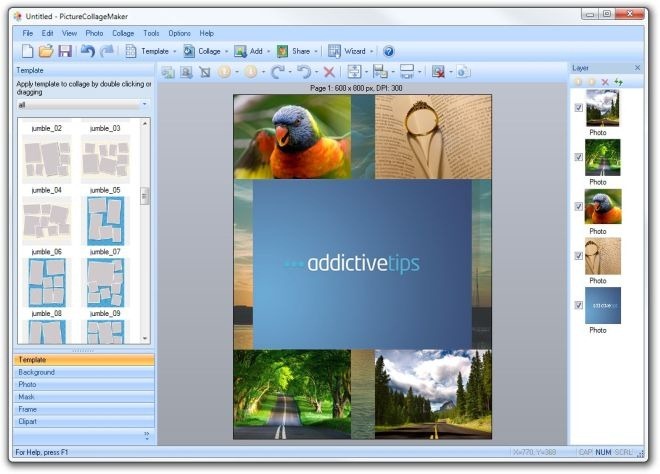Open the Tools menu
660x474 pixels.
[x=151, y=33]
